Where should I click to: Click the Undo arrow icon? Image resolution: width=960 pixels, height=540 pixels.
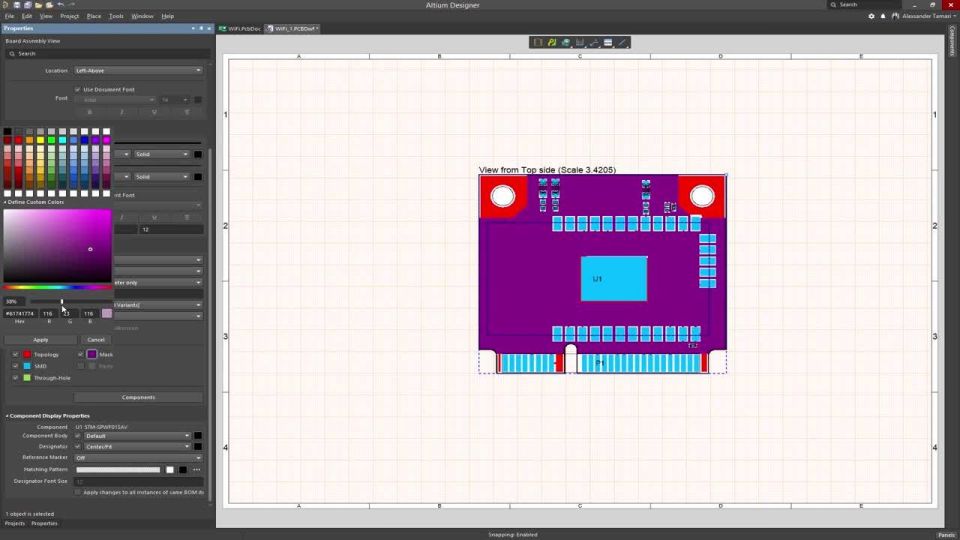[61, 5]
